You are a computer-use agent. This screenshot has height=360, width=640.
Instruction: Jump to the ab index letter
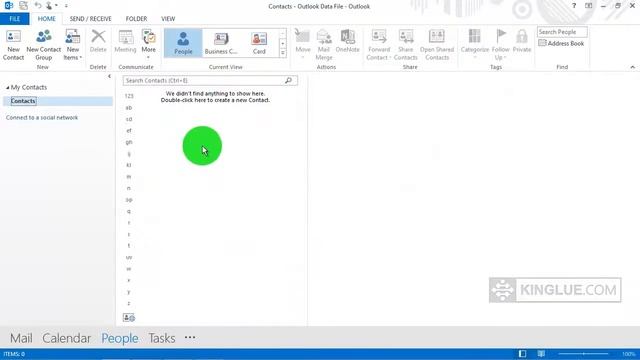[x=129, y=108]
